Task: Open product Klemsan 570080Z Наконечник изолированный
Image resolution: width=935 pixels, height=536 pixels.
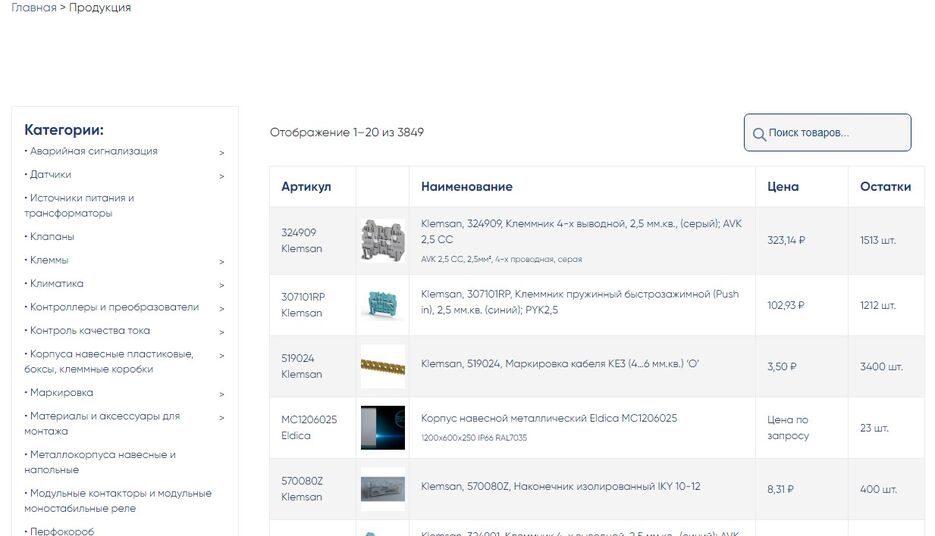Action: click(x=561, y=487)
